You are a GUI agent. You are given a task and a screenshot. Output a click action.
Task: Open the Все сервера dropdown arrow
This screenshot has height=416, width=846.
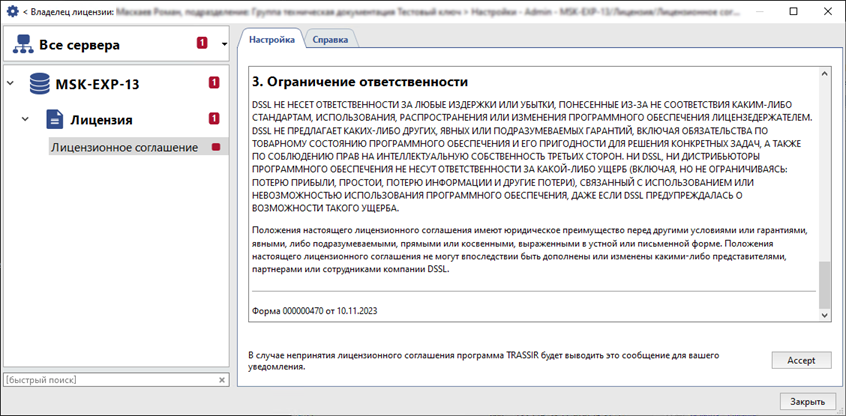coord(225,44)
